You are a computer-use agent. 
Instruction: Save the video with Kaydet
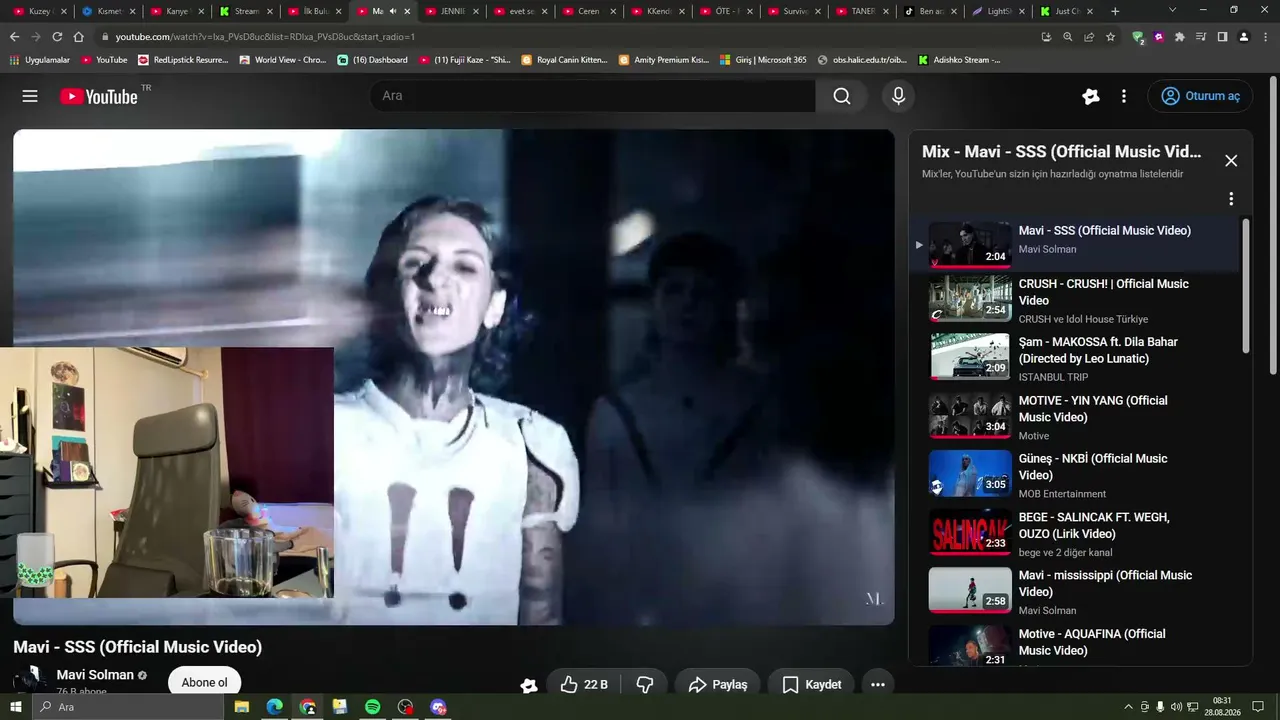point(811,684)
